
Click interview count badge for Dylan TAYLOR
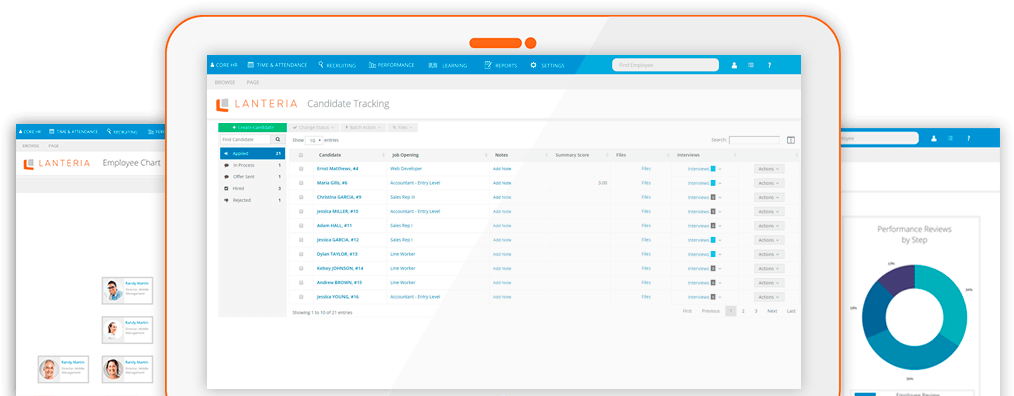click(713, 254)
